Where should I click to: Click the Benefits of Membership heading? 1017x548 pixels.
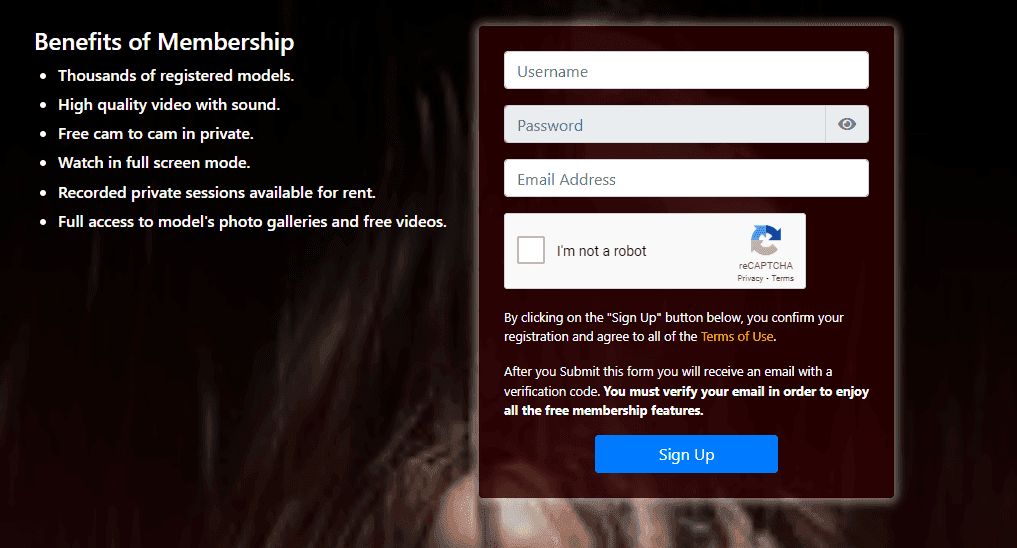164,42
